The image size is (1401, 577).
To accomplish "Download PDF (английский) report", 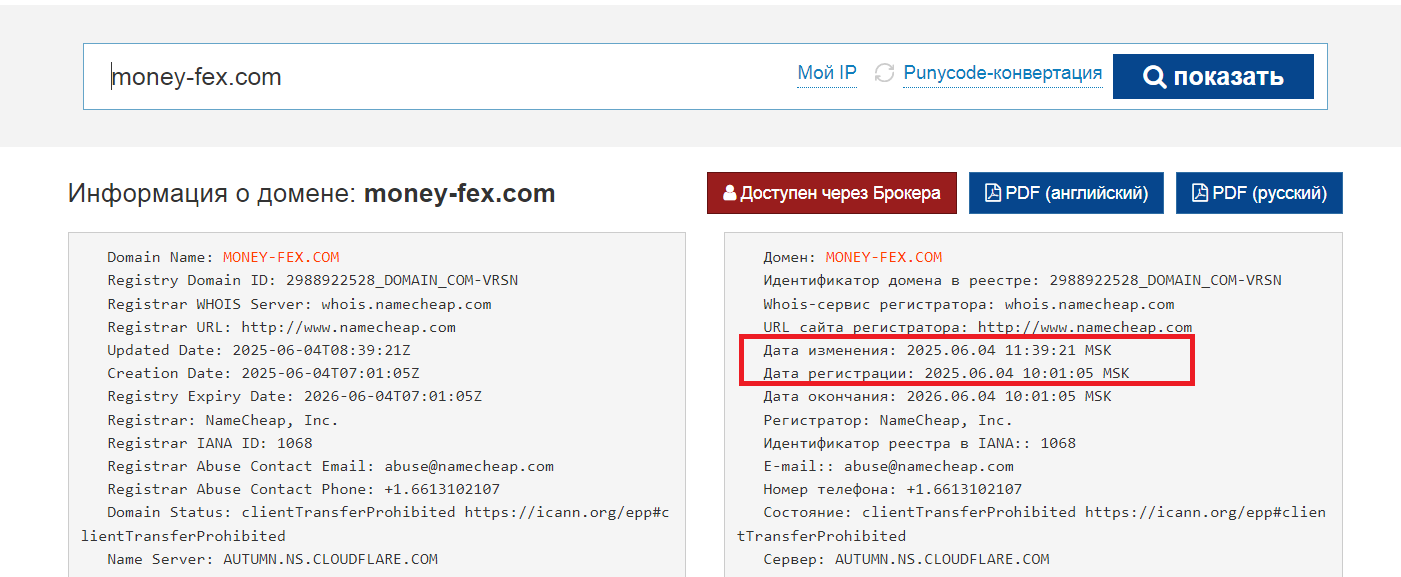I will pos(1066,193).
